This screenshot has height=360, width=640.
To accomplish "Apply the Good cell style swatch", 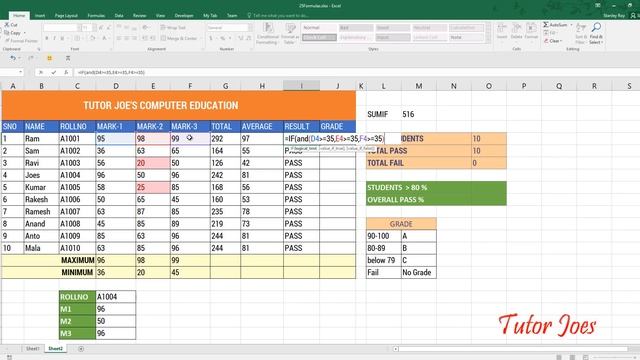I will pyautogui.click(x=393, y=28).
